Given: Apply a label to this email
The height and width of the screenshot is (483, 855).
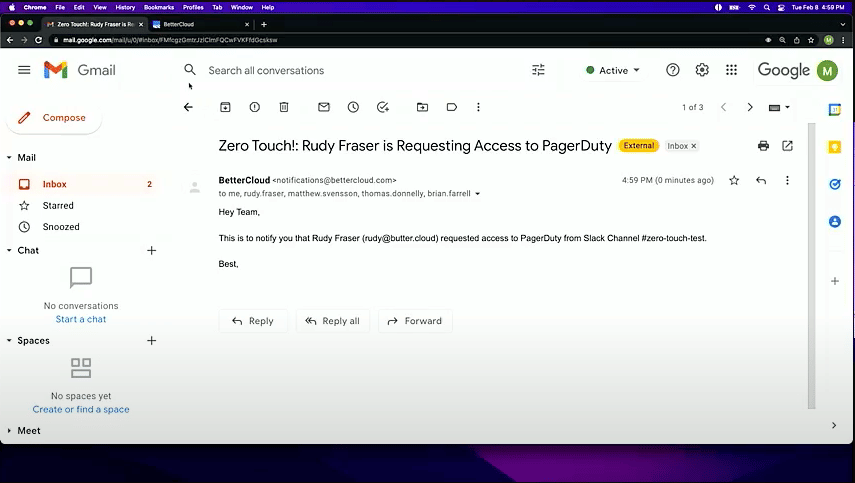Looking at the screenshot, I should pyautogui.click(x=451, y=107).
